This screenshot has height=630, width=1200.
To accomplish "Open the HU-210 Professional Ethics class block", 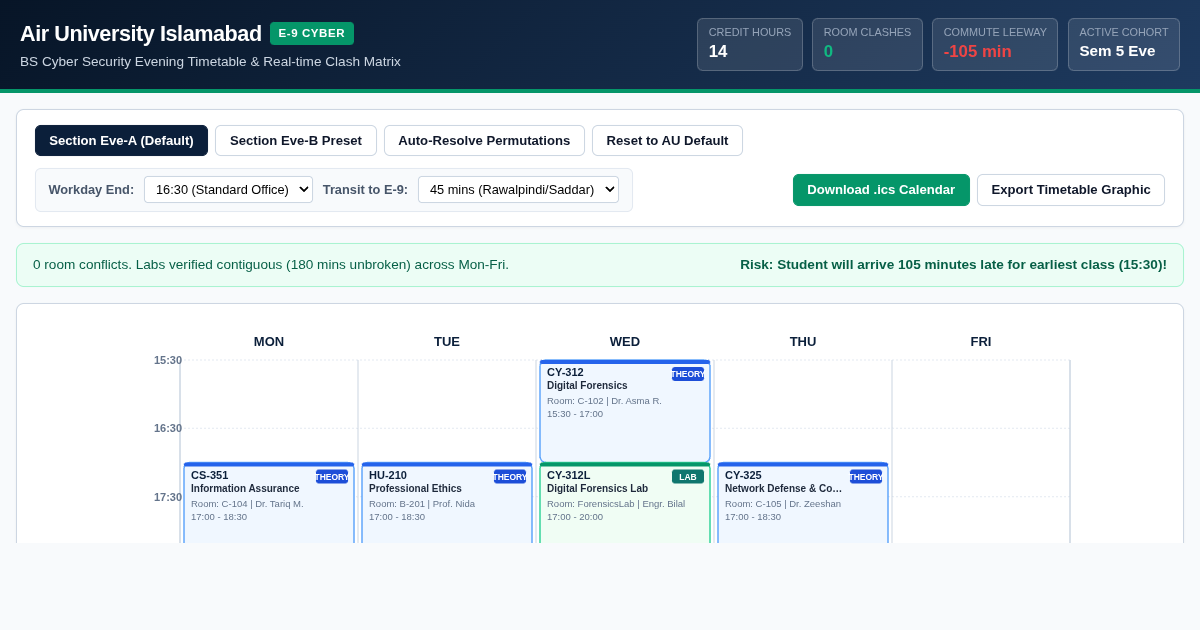I will [x=447, y=503].
